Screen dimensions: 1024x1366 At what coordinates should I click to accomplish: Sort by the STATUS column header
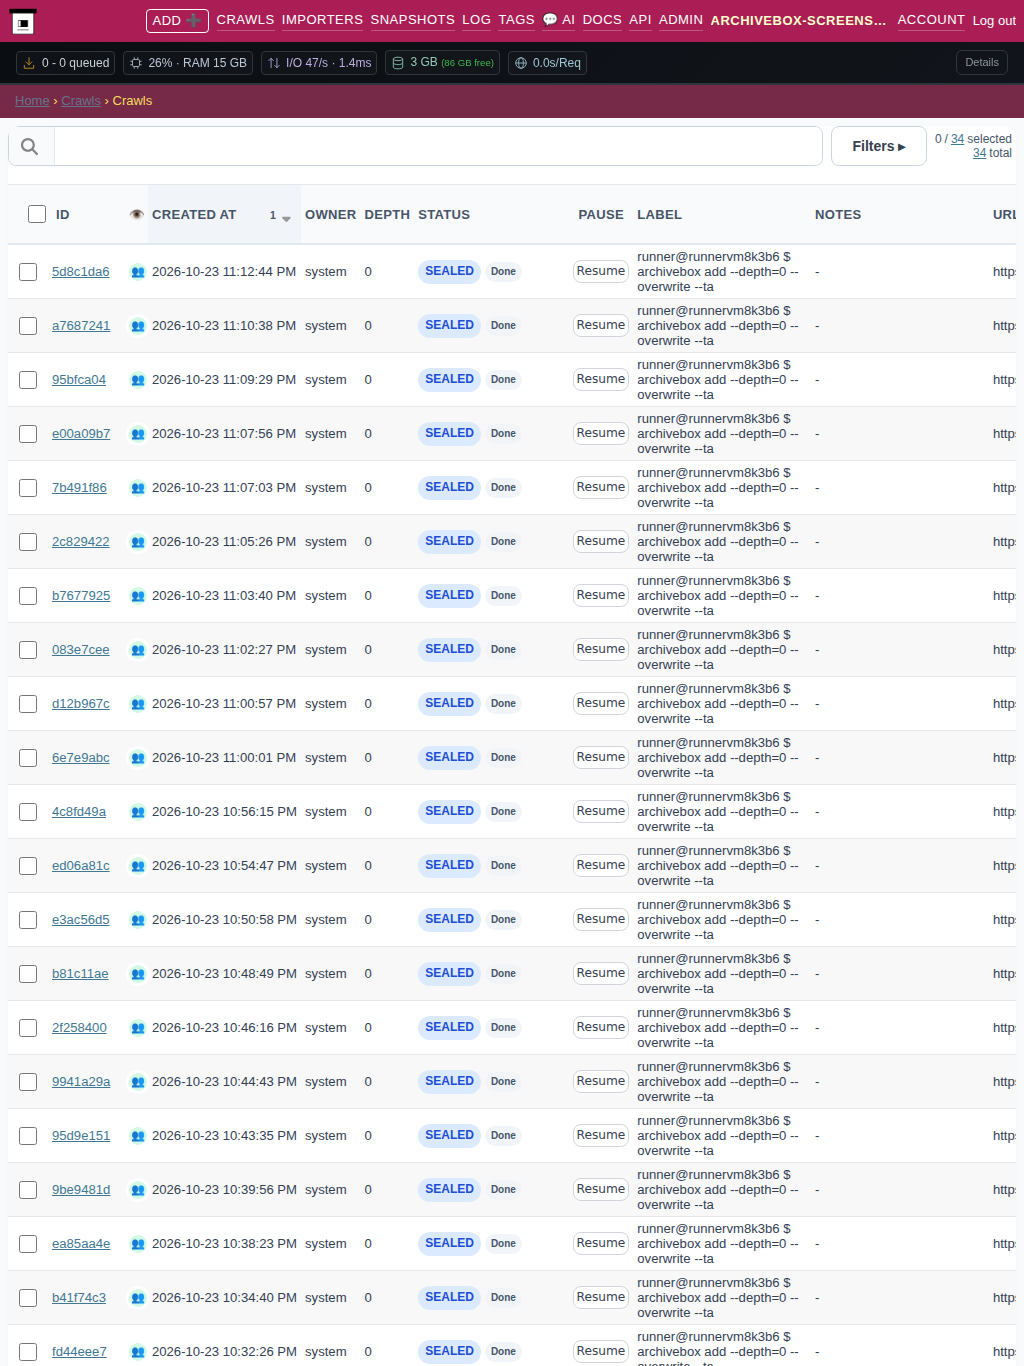pyautogui.click(x=444, y=215)
